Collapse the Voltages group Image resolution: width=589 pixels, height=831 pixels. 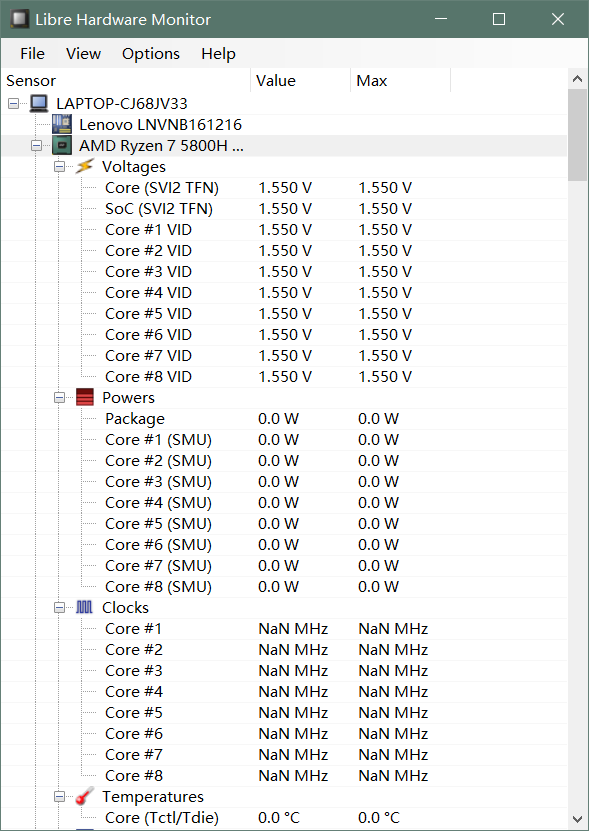(x=59, y=166)
